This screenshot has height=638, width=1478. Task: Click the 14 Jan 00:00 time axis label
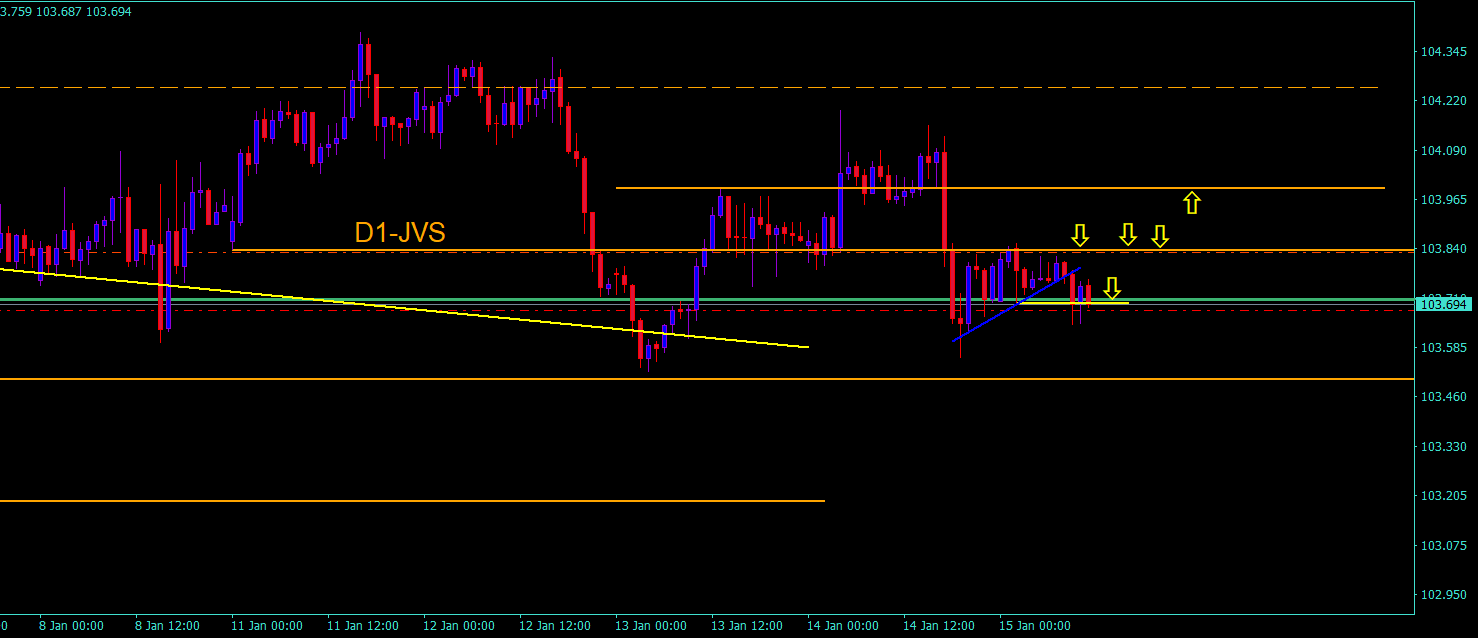[x=843, y=626]
